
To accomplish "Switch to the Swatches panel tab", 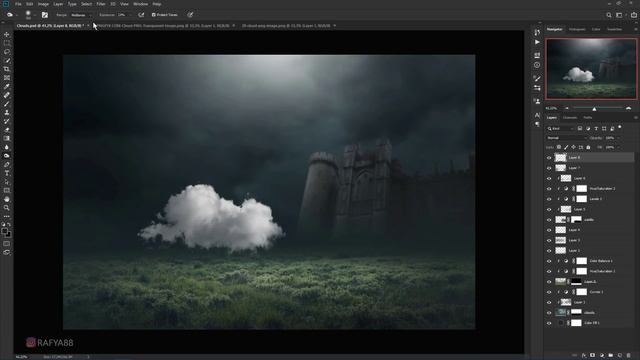I will (x=615, y=29).
